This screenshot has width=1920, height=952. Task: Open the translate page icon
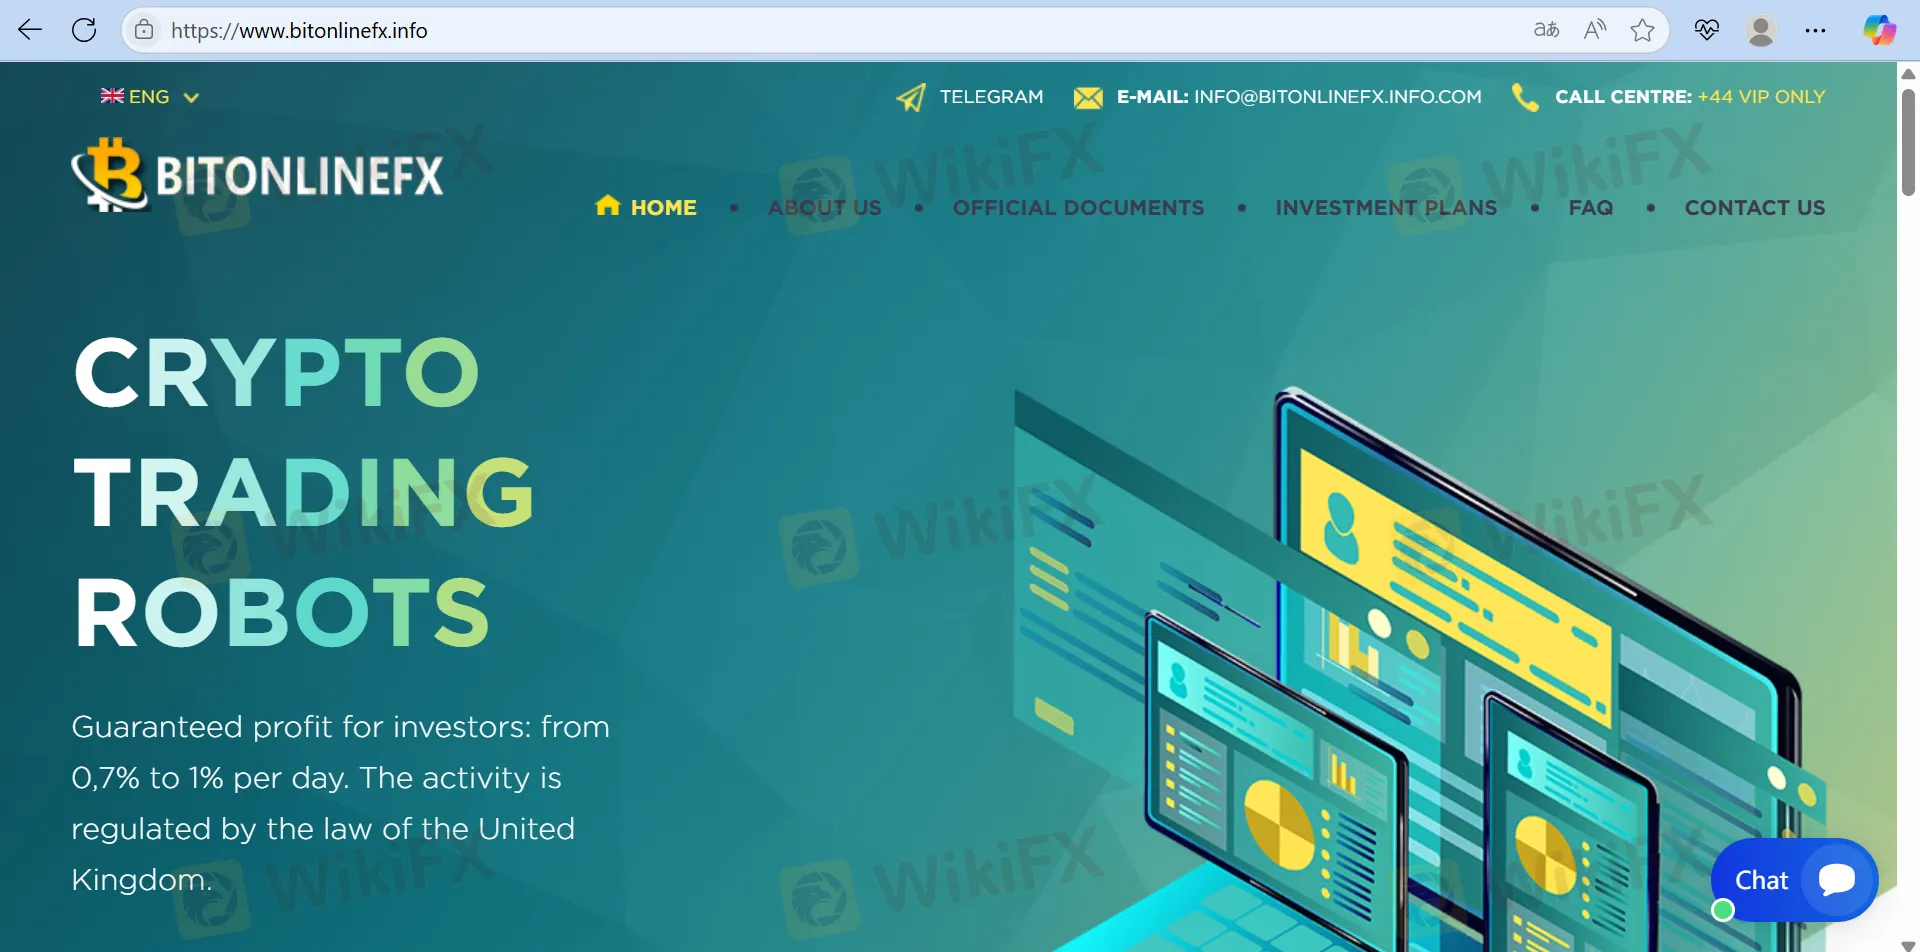pos(1546,30)
